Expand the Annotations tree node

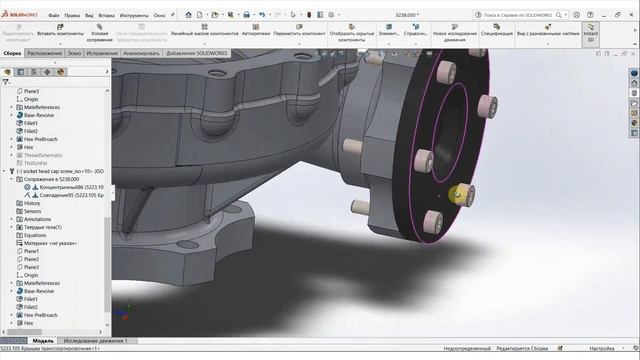tap(11, 219)
